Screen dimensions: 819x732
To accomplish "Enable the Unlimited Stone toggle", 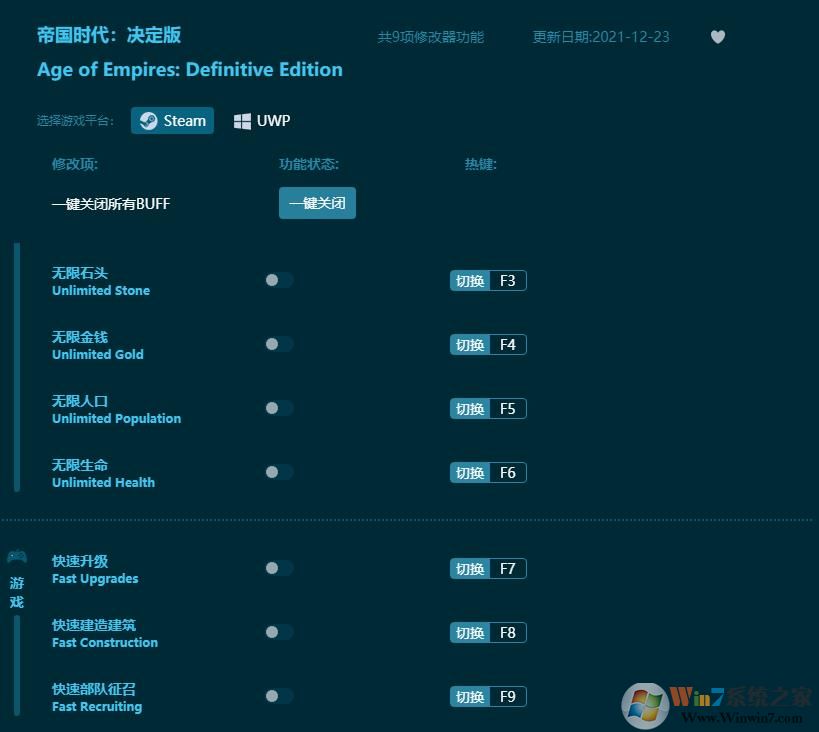I will pos(279,280).
